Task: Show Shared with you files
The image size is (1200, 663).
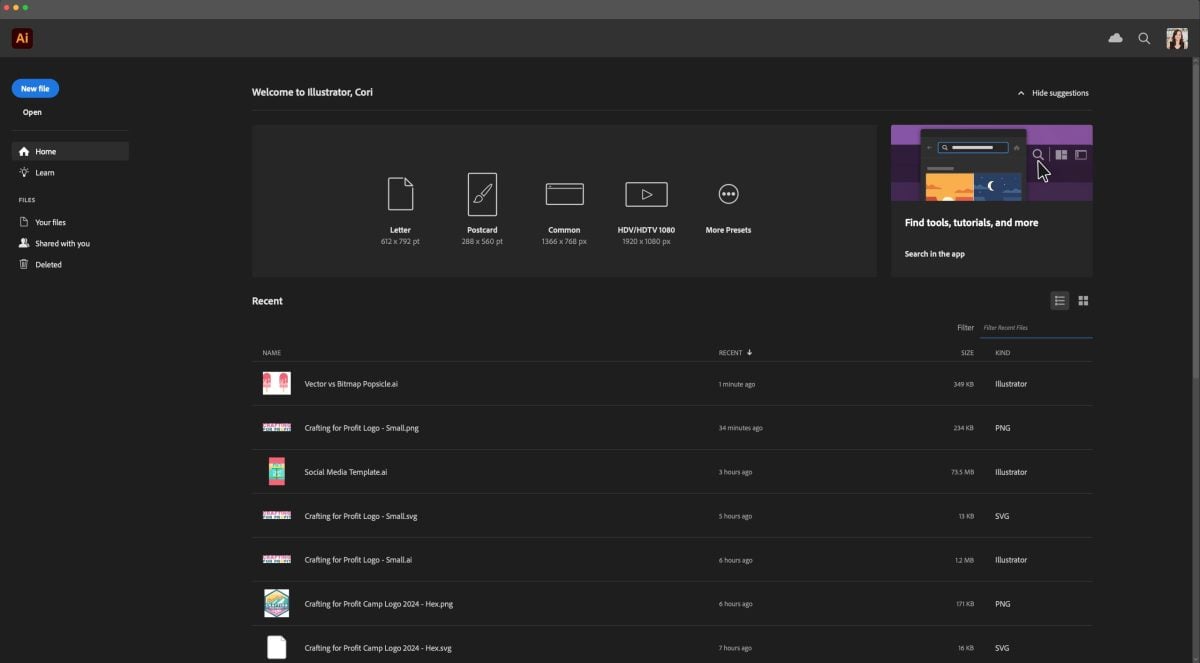Action: point(54,244)
